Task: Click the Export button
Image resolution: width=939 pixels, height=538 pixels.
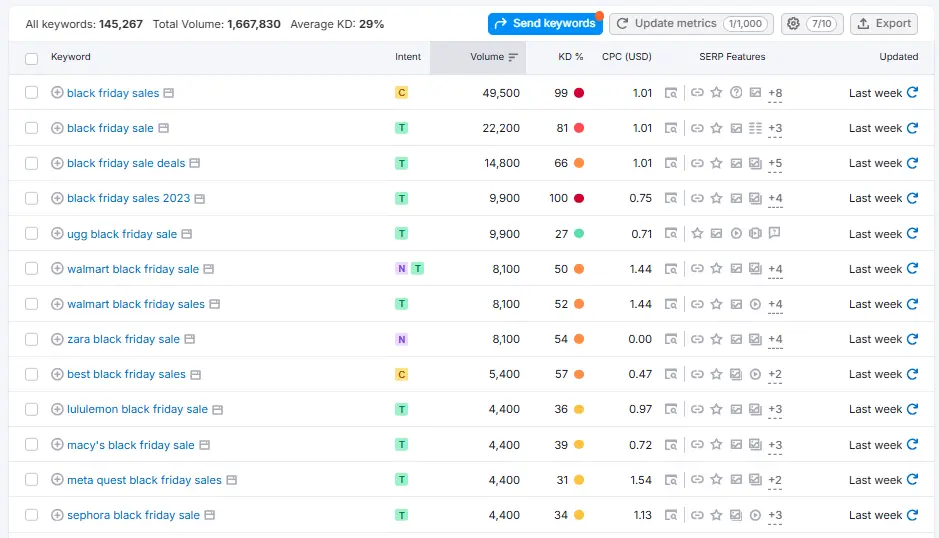Action: pos(884,23)
